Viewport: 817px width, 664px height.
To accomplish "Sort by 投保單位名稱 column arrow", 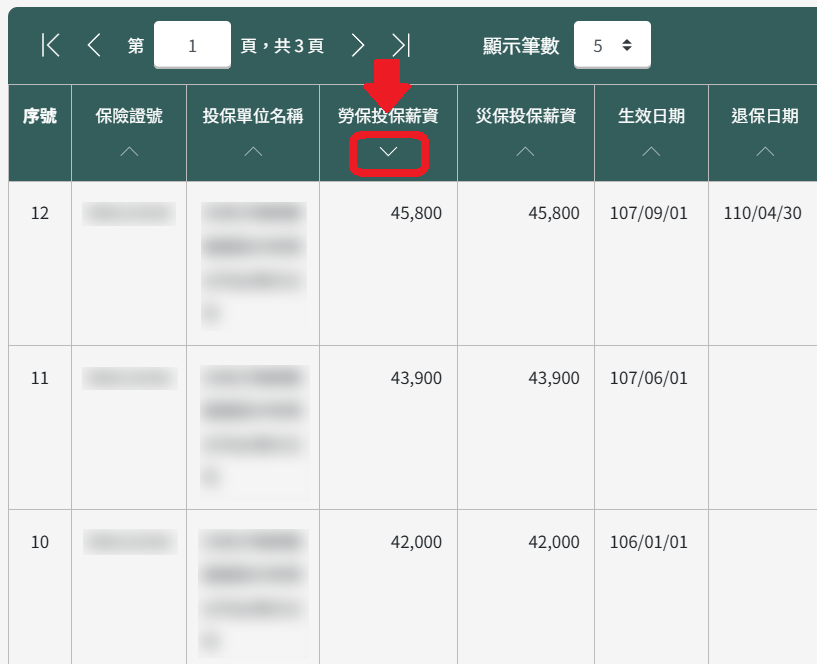I will [253, 152].
